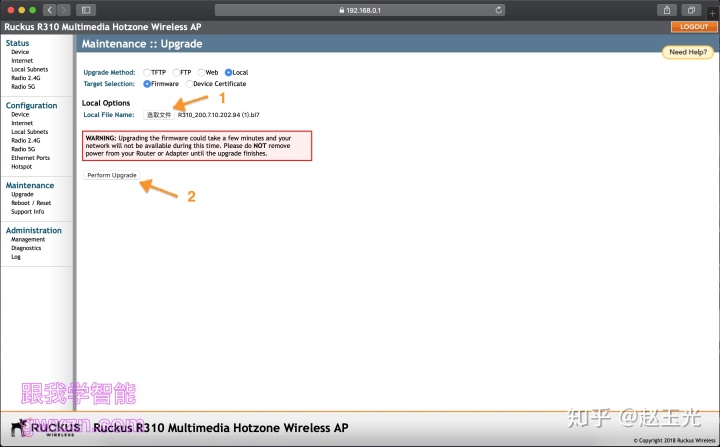The height and width of the screenshot is (447, 720).
Task: Click the address bar showing 192.168.0.1
Action: coord(360,10)
